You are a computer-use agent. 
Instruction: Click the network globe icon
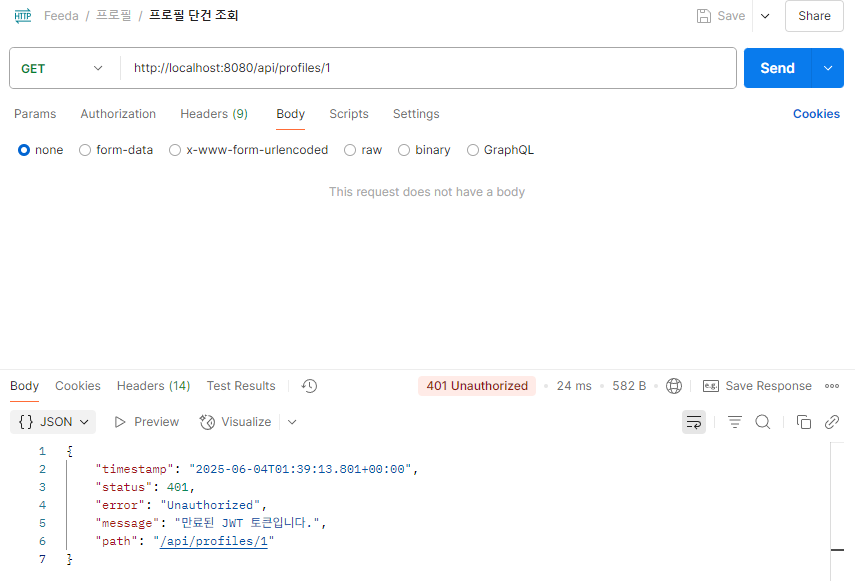coord(674,386)
